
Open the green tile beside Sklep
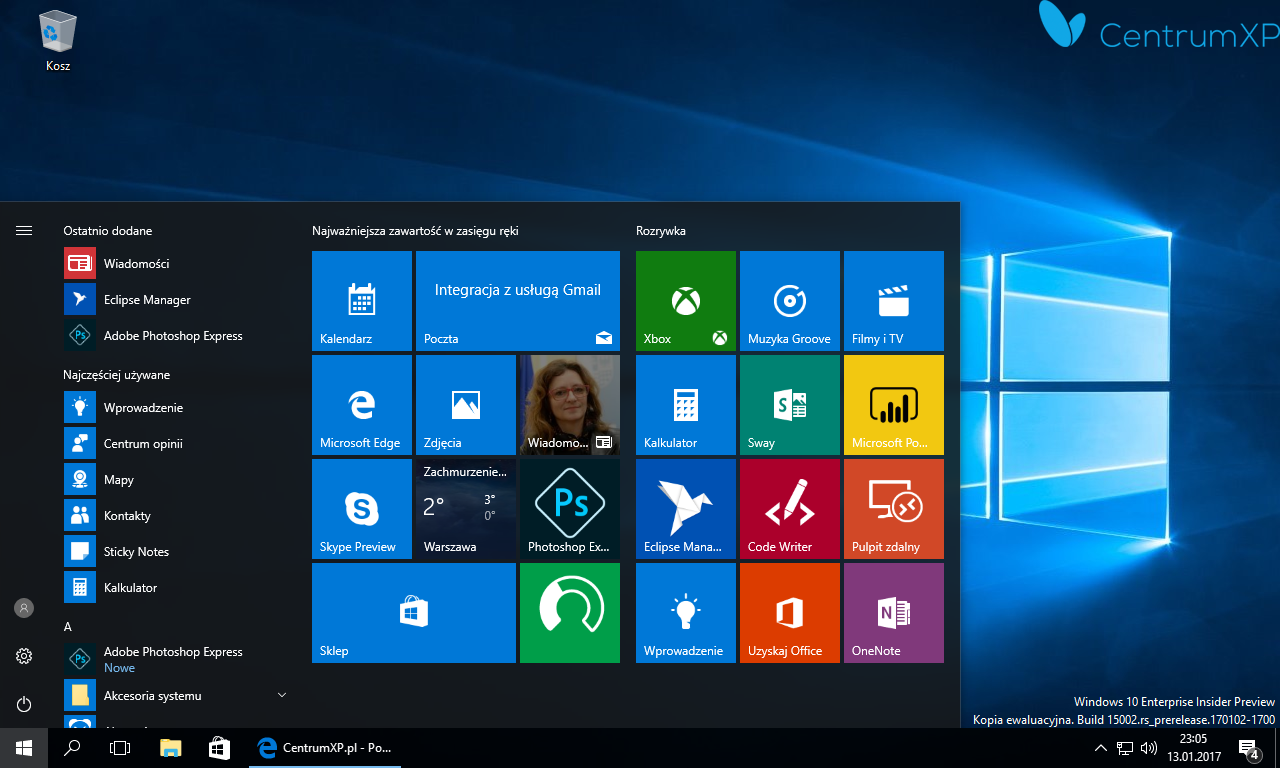pos(570,613)
